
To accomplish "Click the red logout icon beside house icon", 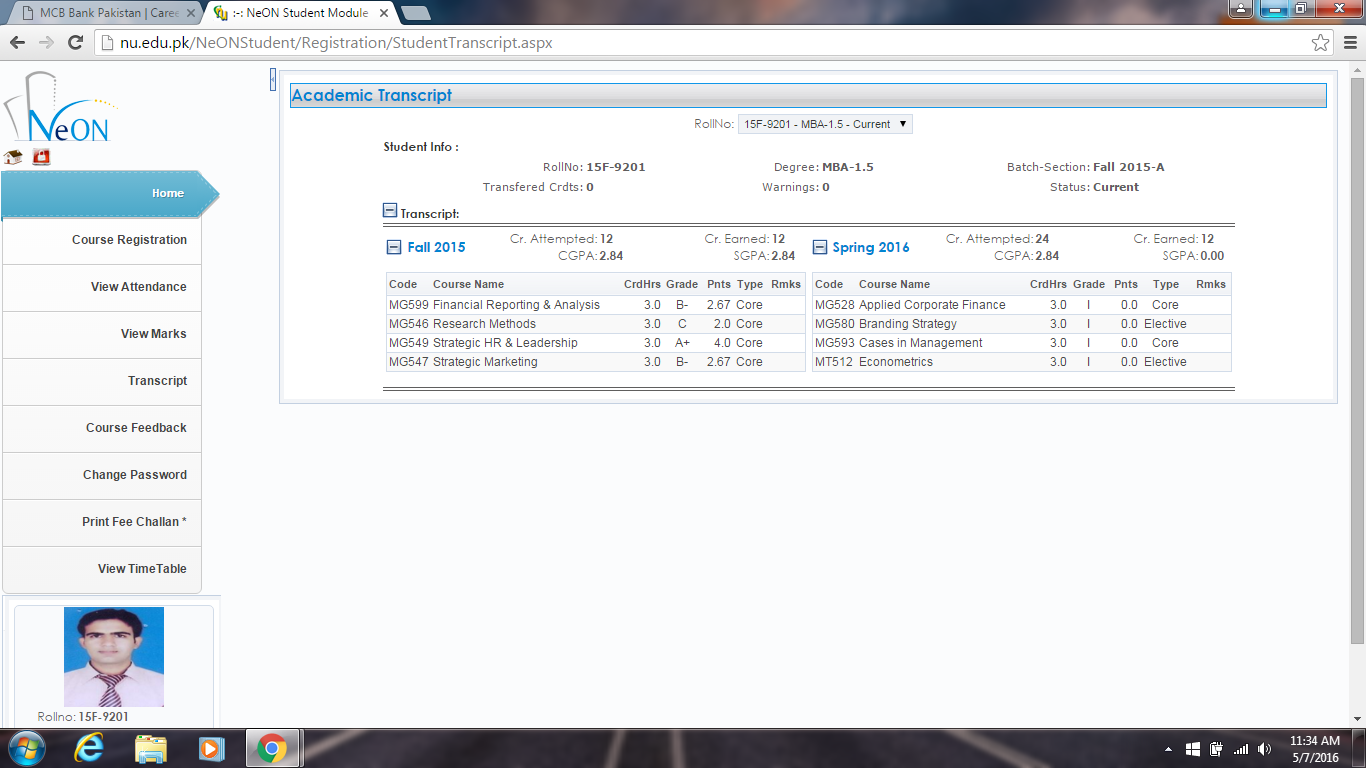I will click(41, 157).
